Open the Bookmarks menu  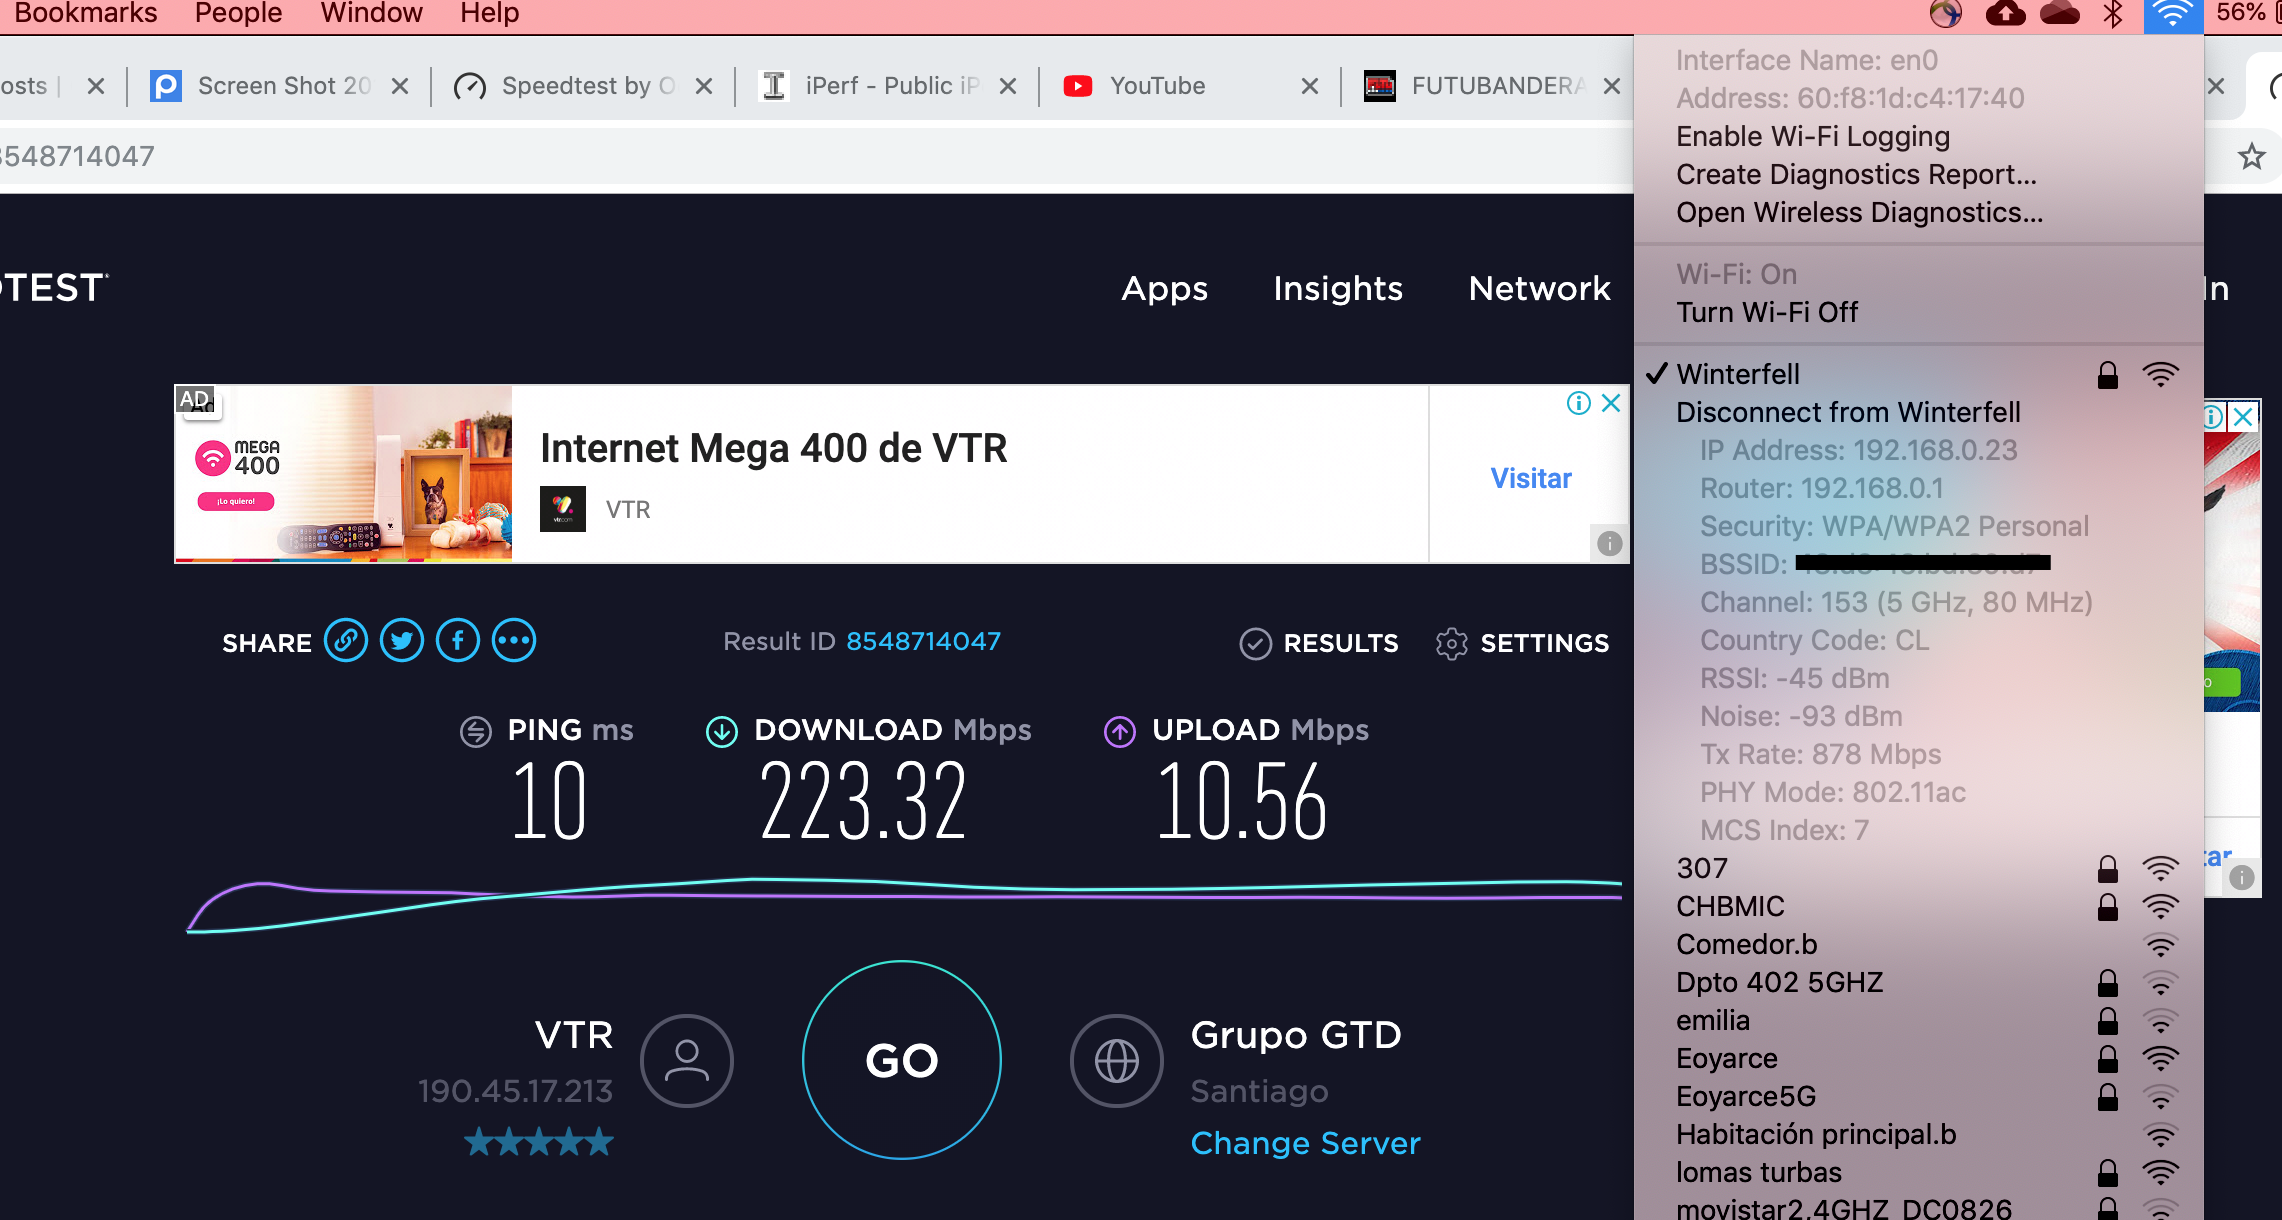[x=86, y=14]
